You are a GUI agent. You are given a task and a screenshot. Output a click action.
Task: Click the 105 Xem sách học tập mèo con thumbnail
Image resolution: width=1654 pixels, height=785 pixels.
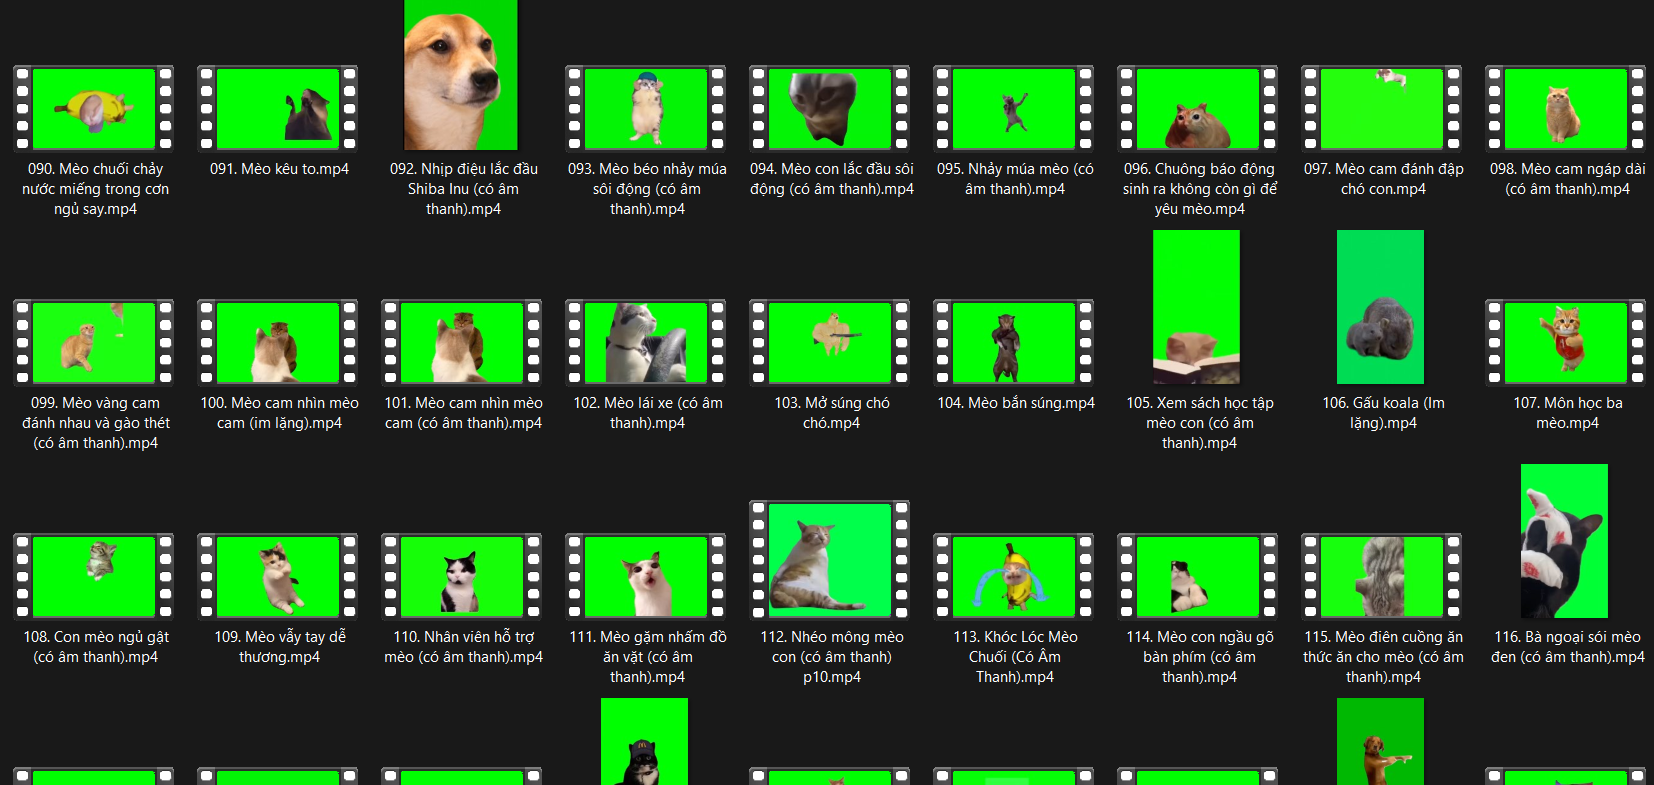[x=1196, y=307]
